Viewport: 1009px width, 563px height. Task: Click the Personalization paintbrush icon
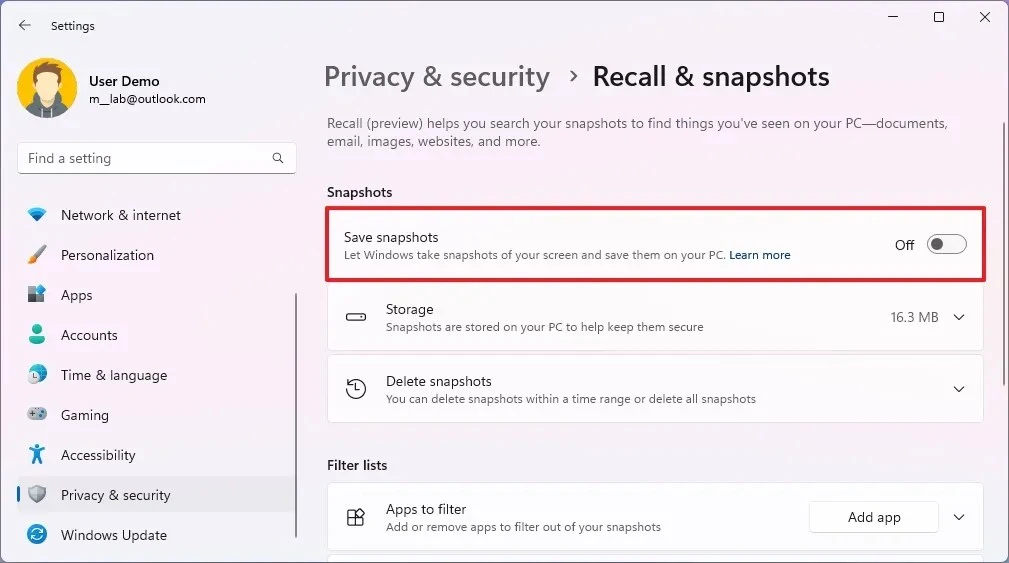pos(37,255)
